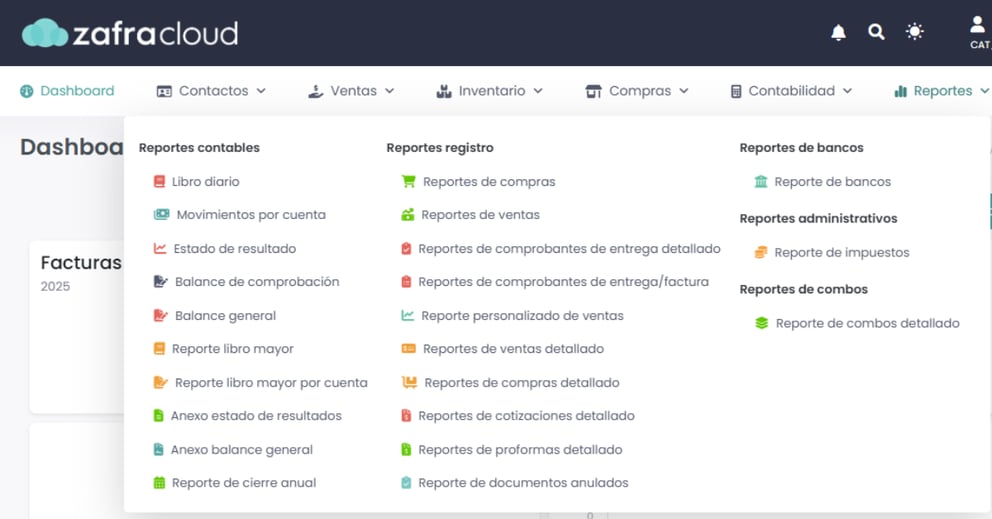The image size is (992, 519).
Task: Open Reporte de impuestos link
Action: (x=842, y=253)
